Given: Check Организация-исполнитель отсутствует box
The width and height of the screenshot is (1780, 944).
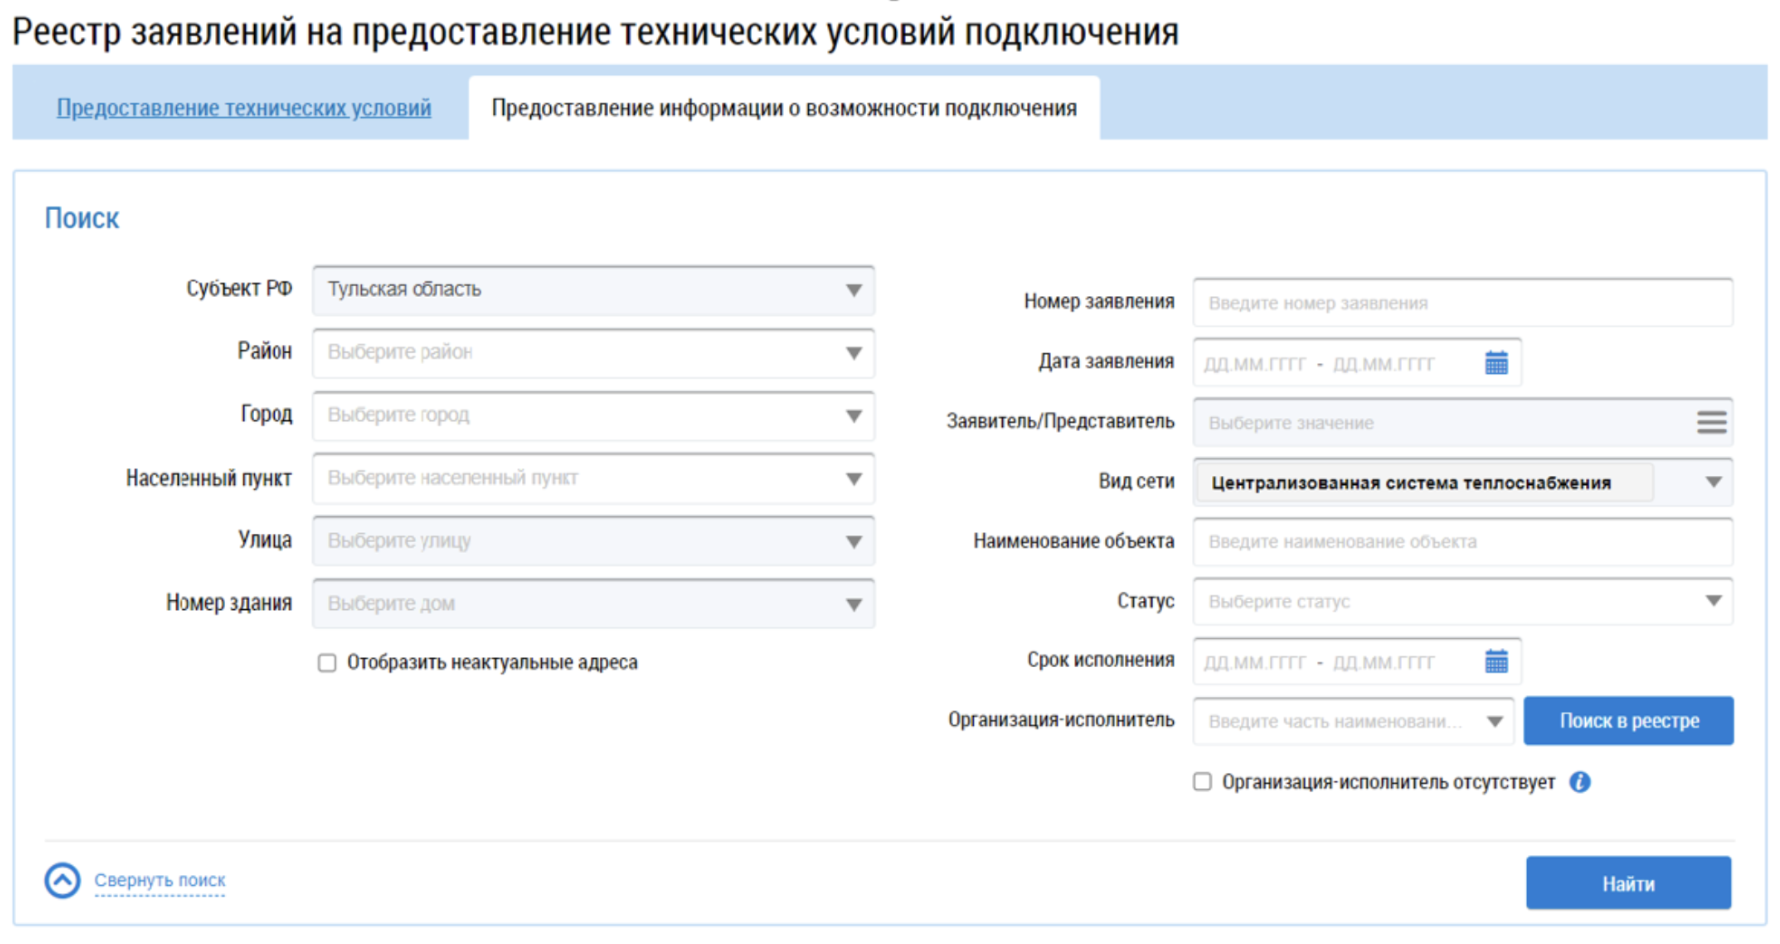Looking at the screenshot, I should coord(1202,782).
